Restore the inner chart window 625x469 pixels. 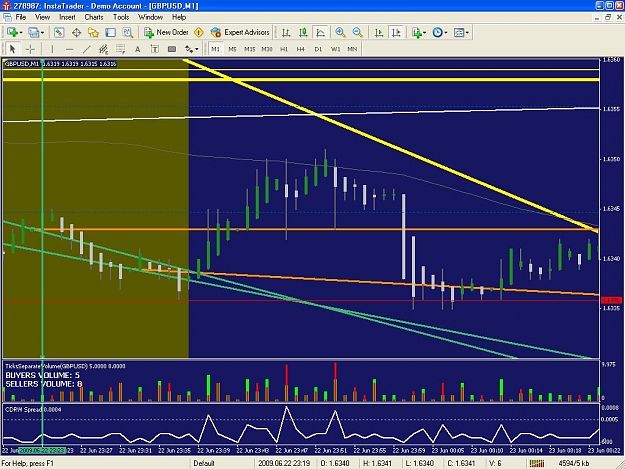(x=608, y=17)
